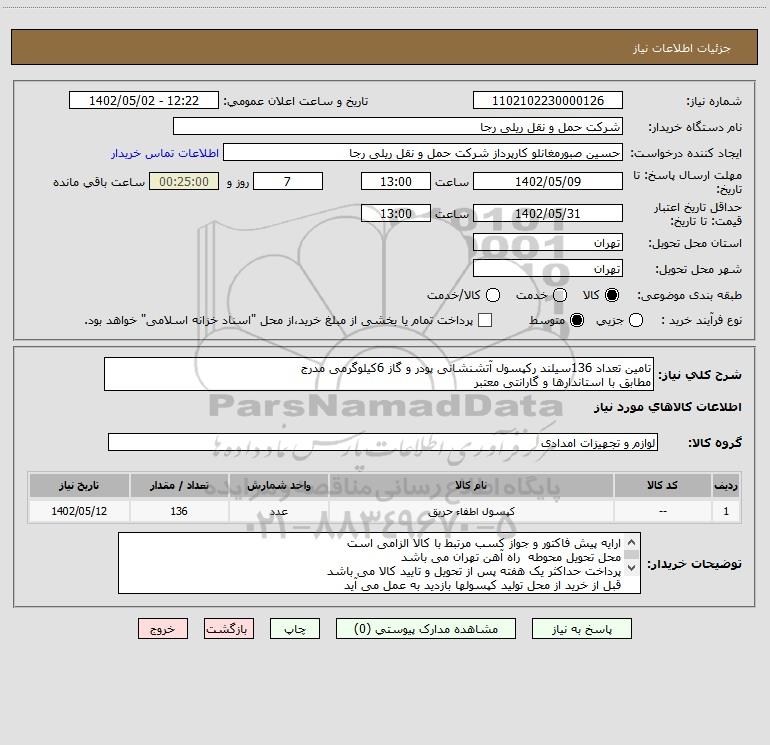Image resolution: width=770 pixels, height=745 pixels.
Task: Click the بازگشت back button
Action: point(229,629)
